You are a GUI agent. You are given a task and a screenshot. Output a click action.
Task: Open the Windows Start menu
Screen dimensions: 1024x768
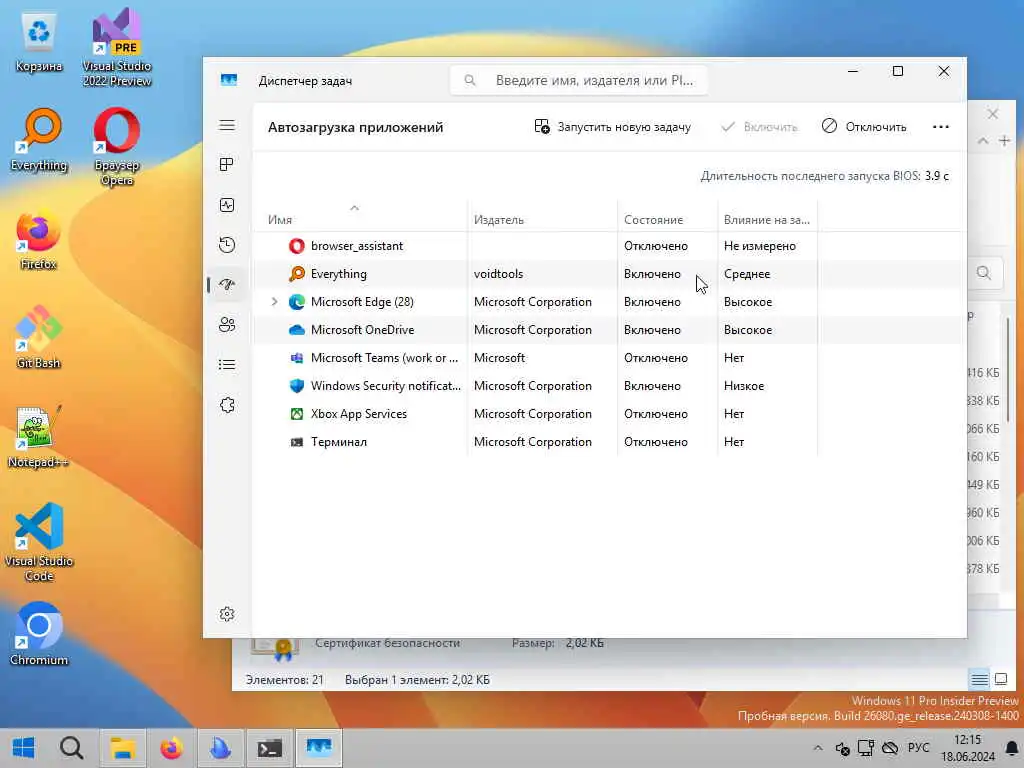click(x=24, y=748)
